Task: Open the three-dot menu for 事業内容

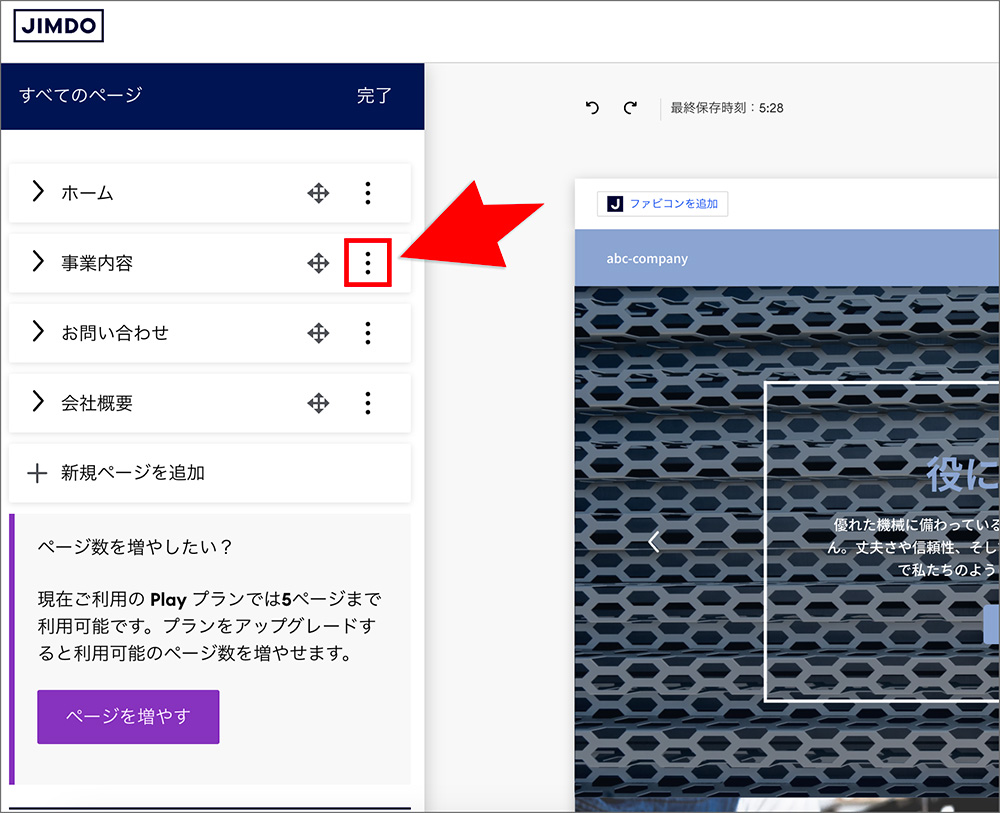Action: click(368, 263)
